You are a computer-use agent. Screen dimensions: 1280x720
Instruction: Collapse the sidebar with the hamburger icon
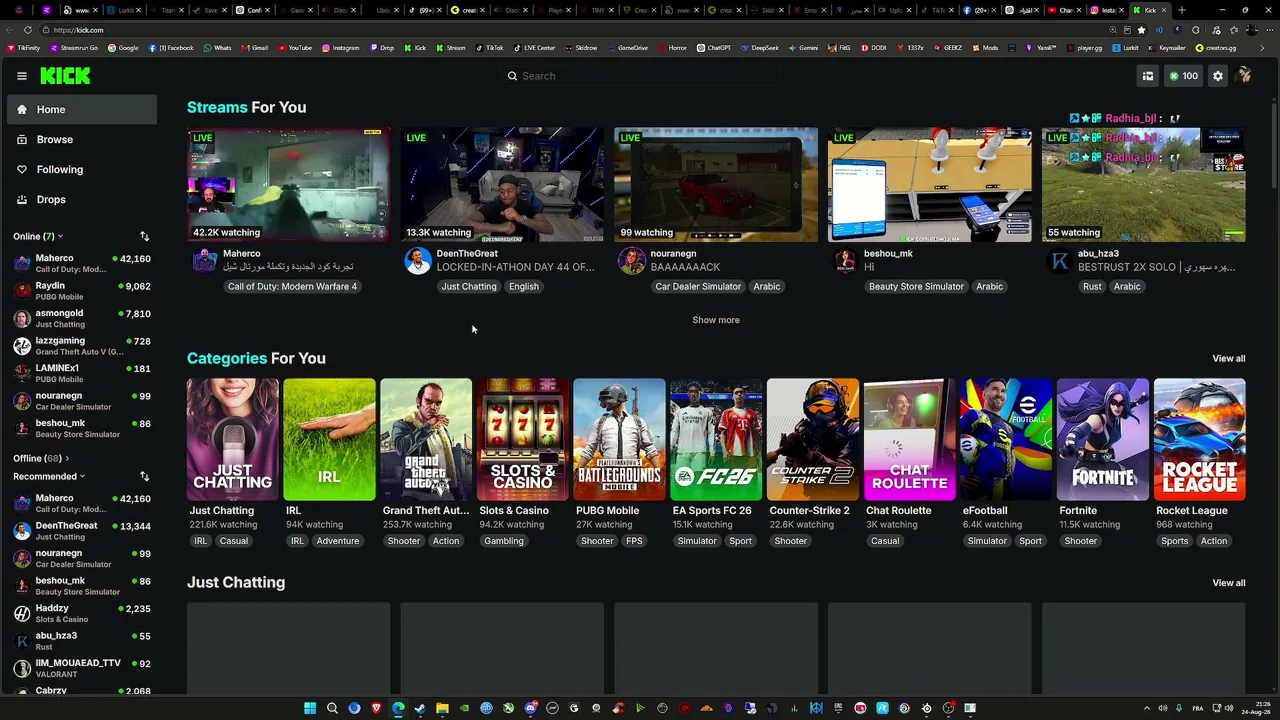(21, 76)
